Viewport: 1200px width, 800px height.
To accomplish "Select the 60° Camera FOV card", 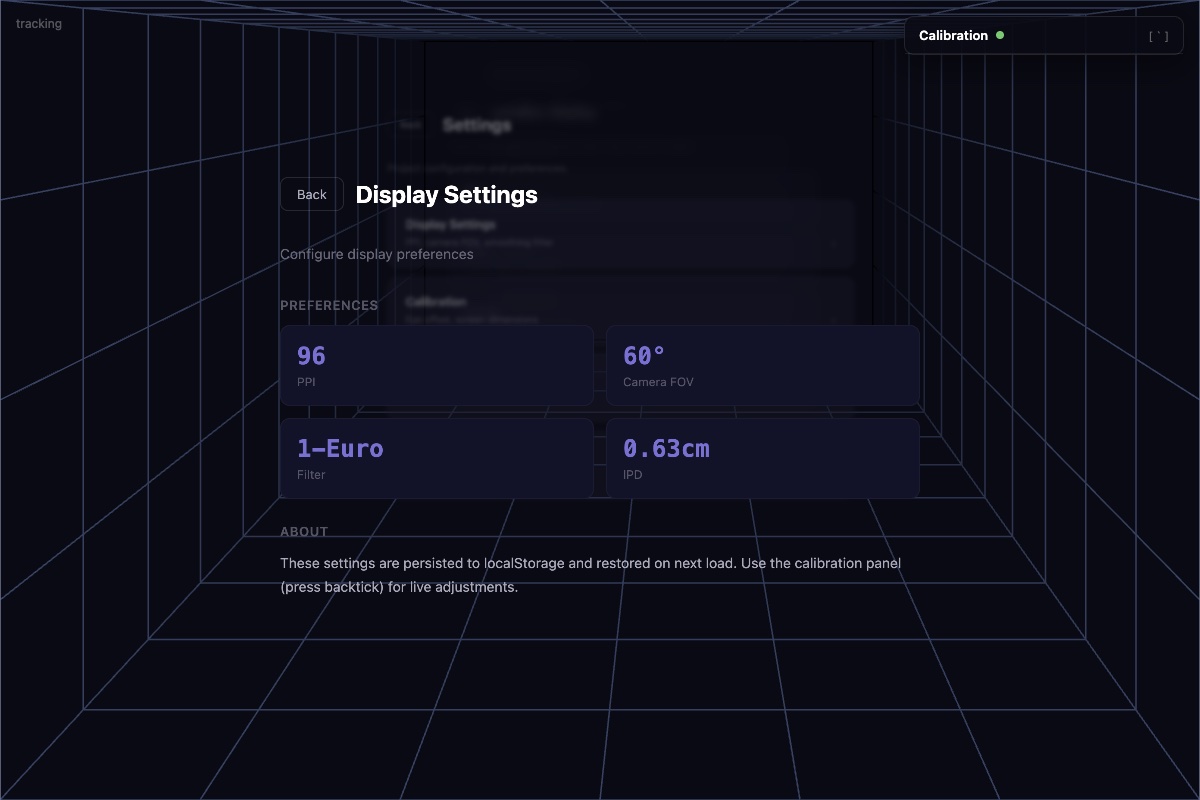I will tap(763, 365).
